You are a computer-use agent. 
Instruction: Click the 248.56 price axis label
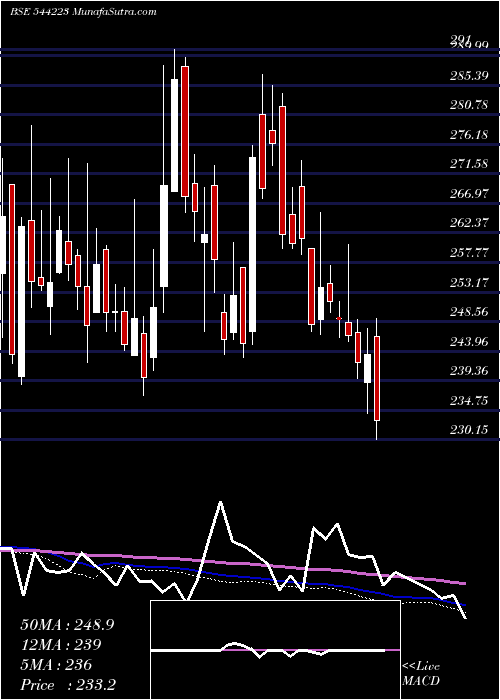[468, 312]
